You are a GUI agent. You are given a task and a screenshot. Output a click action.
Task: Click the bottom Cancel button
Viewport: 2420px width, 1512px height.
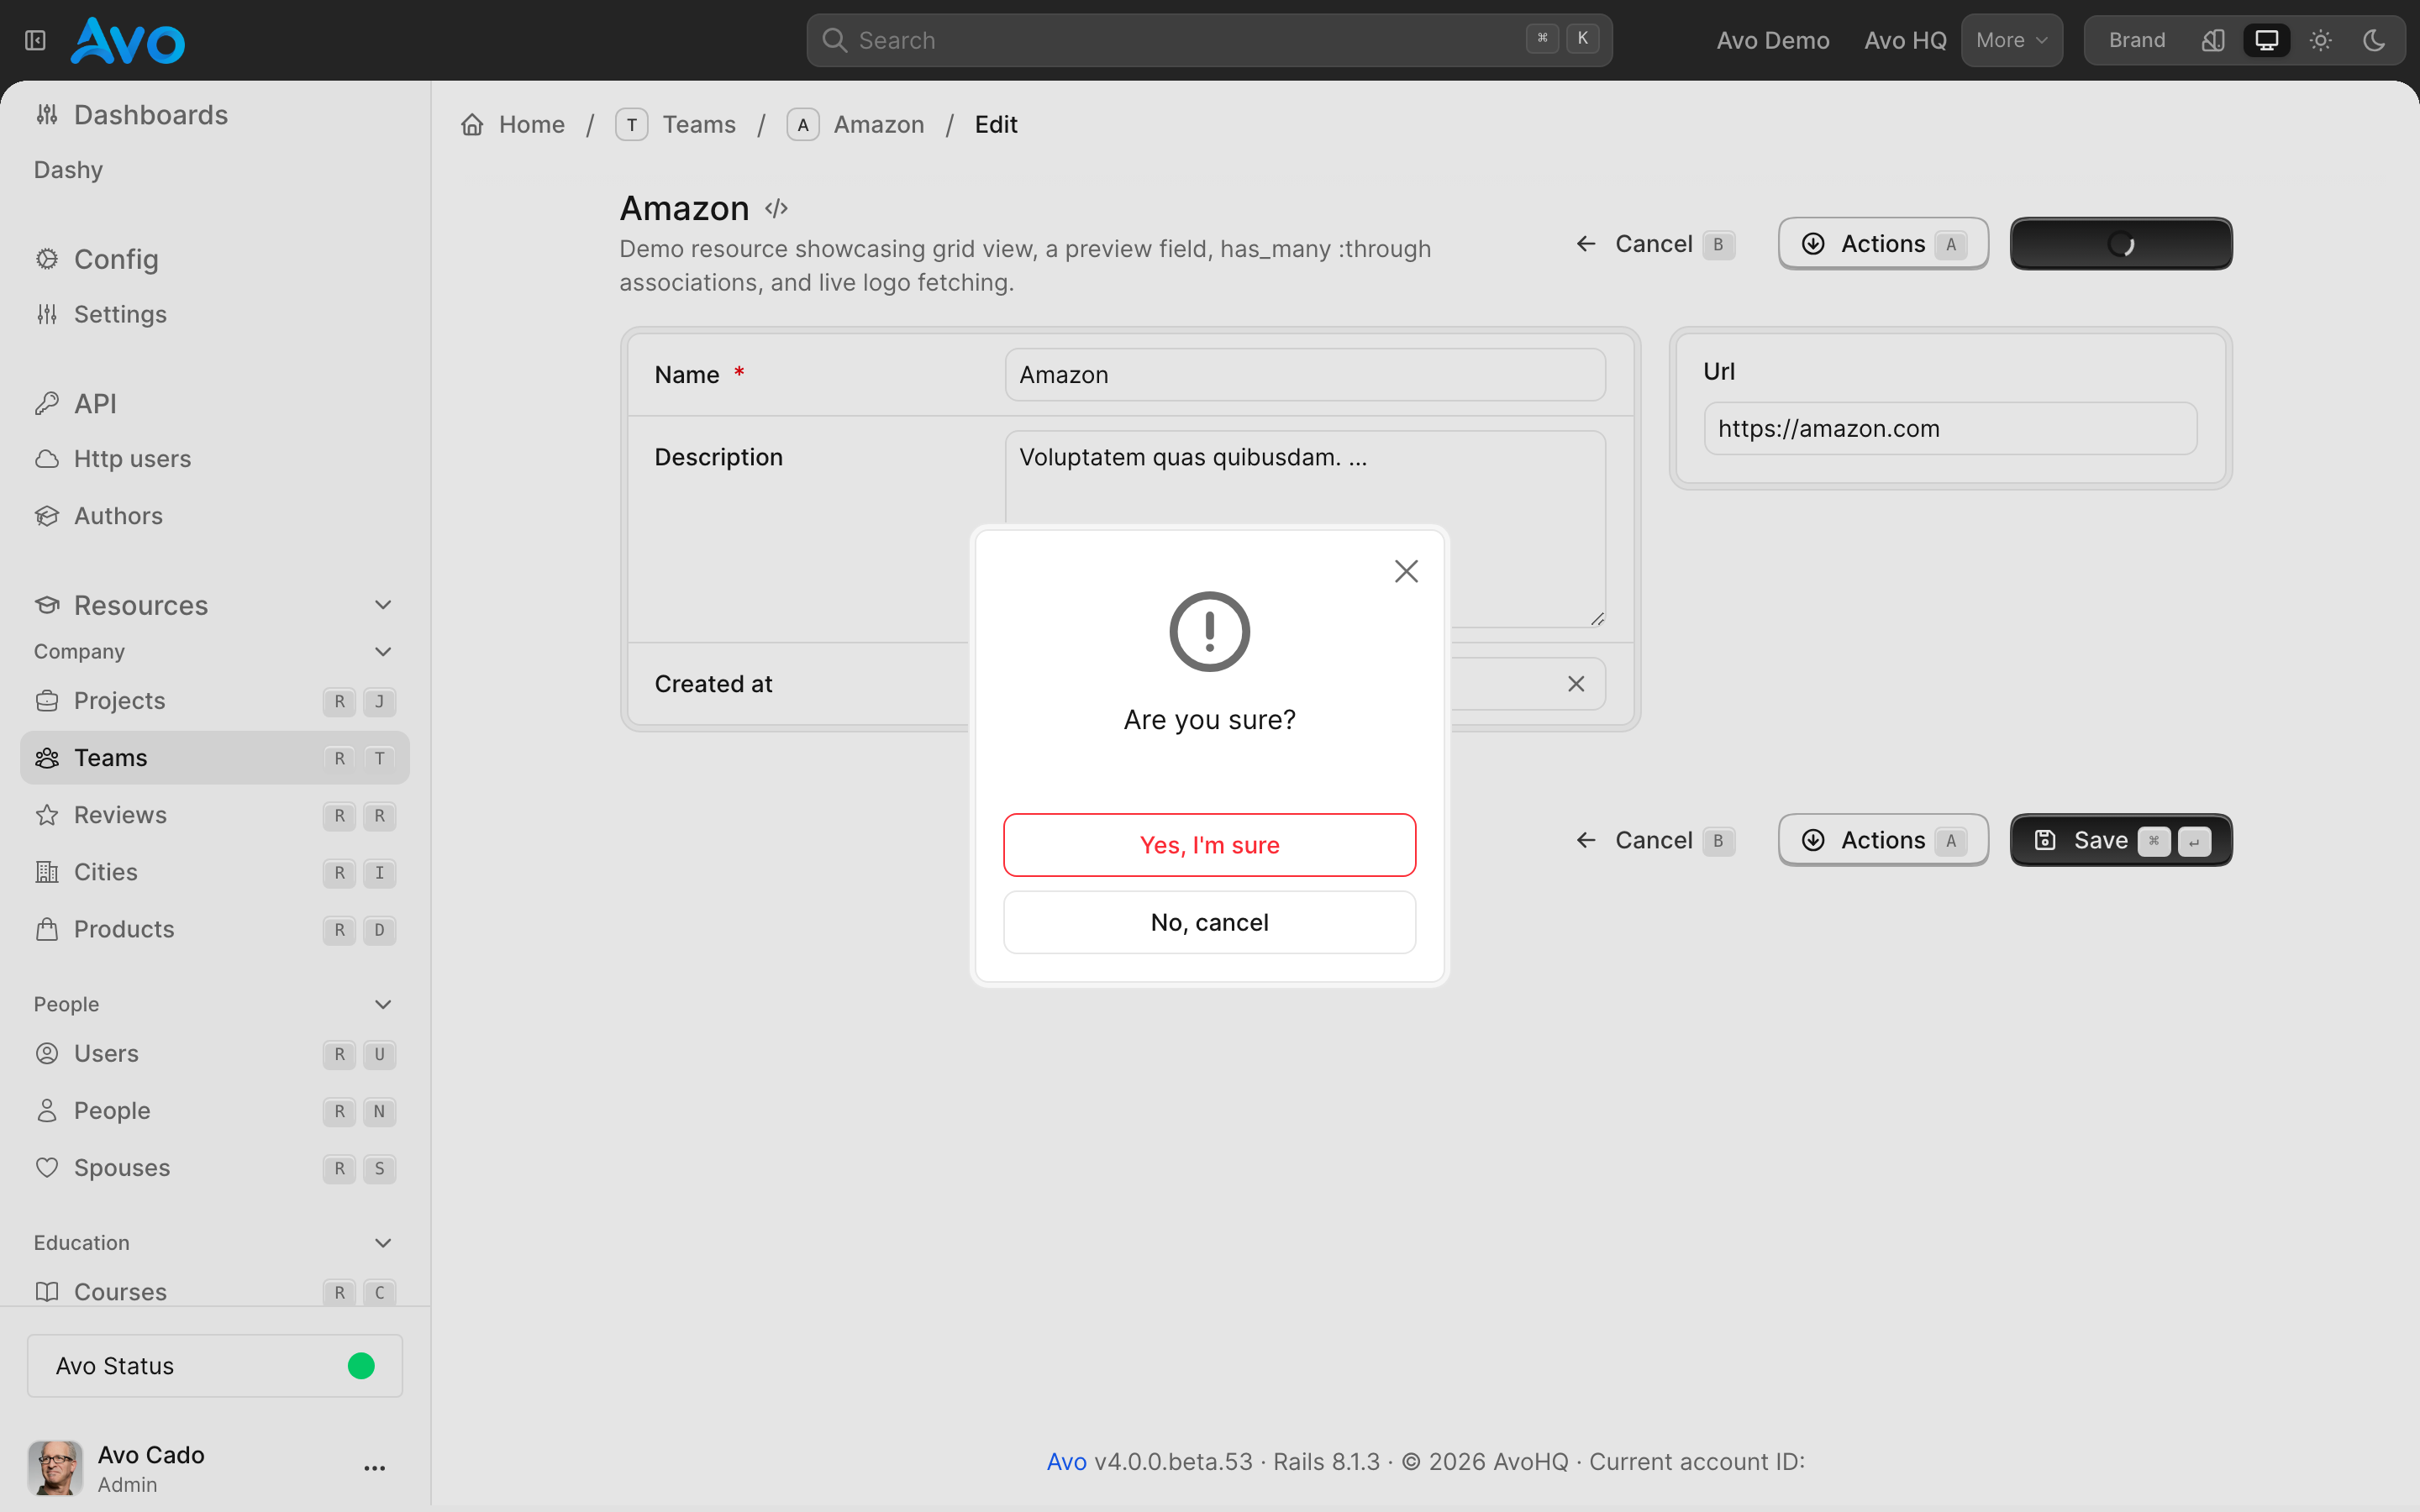coord(1655,840)
